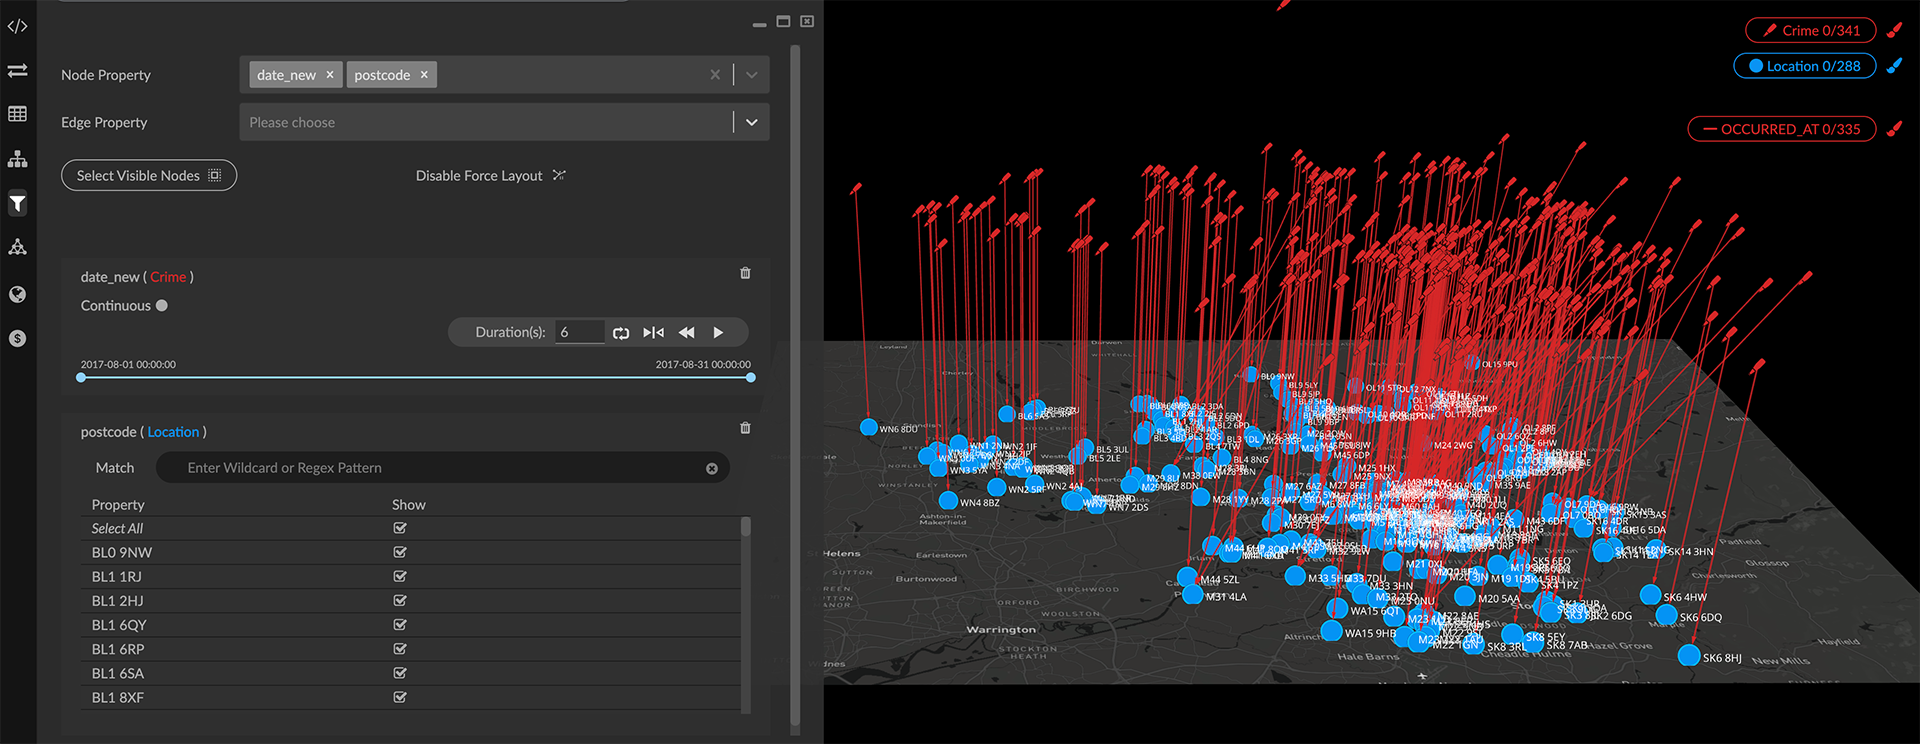Expand the Node Property dropdown arrow
The width and height of the screenshot is (1920, 744).
(x=752, y=75)
